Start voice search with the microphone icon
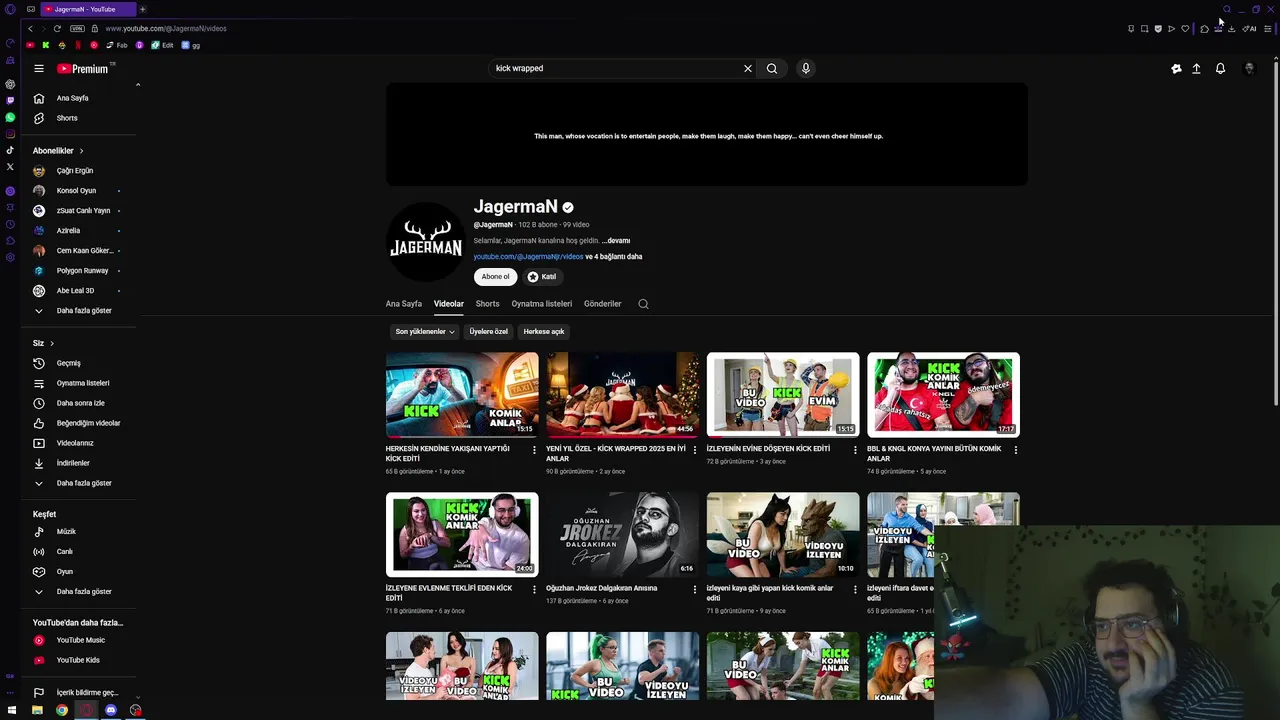The width and height of the screenshot is (1280, 720). click(x=806, y=69)
